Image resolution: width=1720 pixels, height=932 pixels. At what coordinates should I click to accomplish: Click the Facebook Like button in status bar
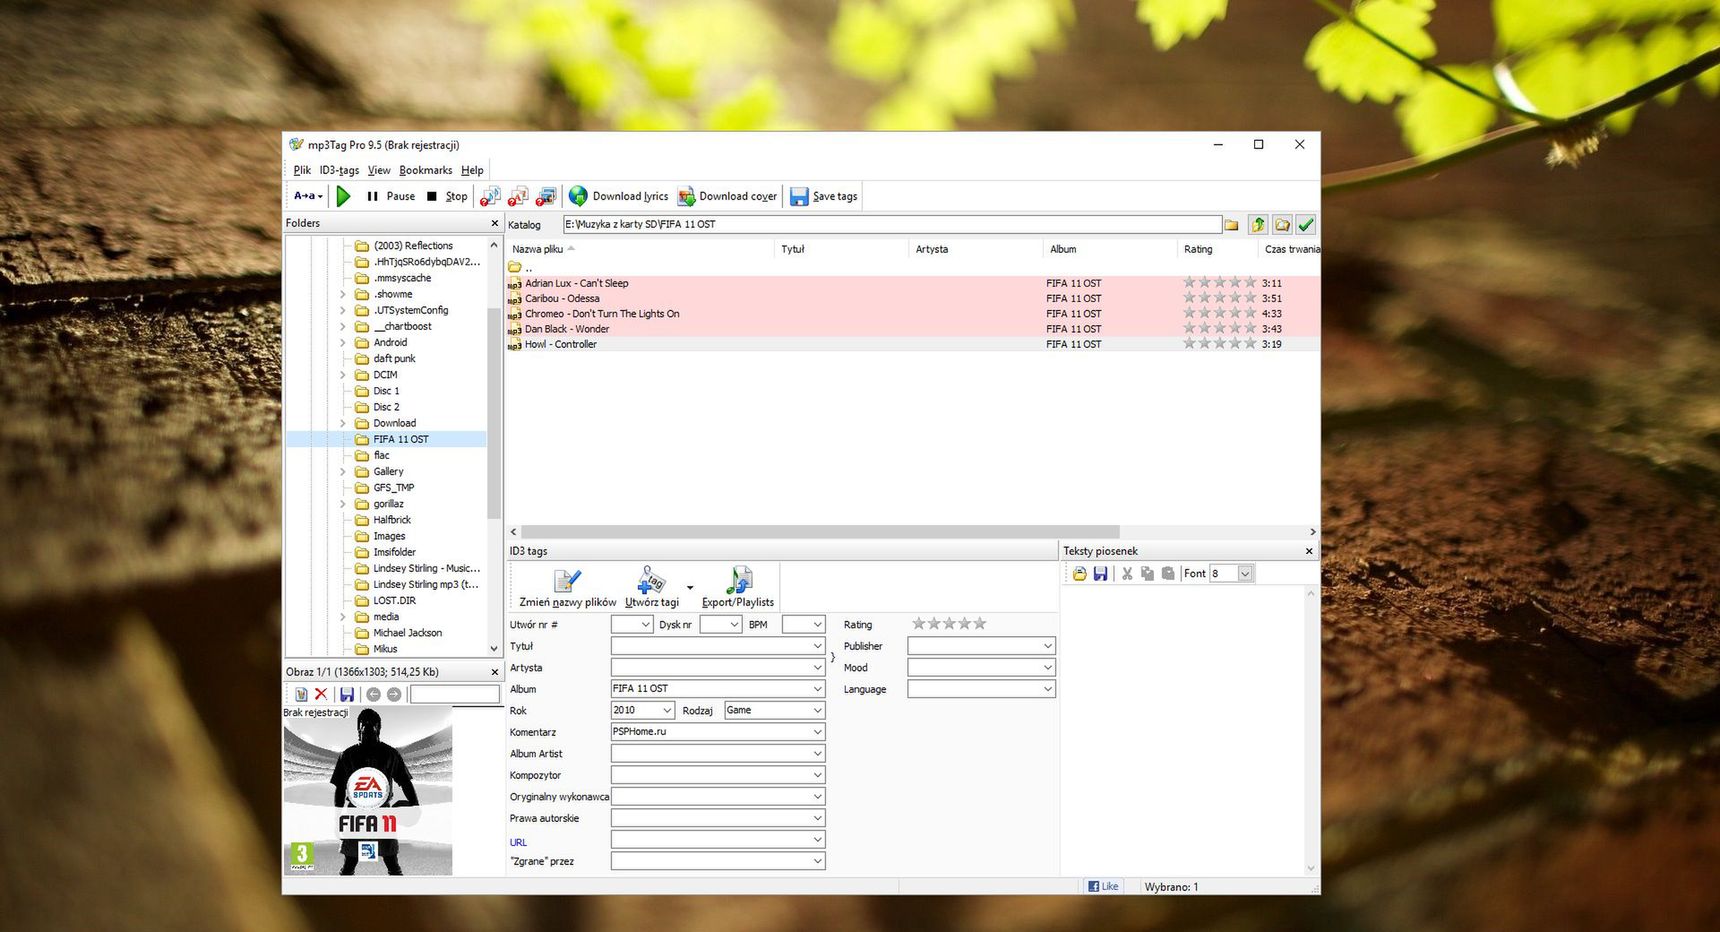1104,886
